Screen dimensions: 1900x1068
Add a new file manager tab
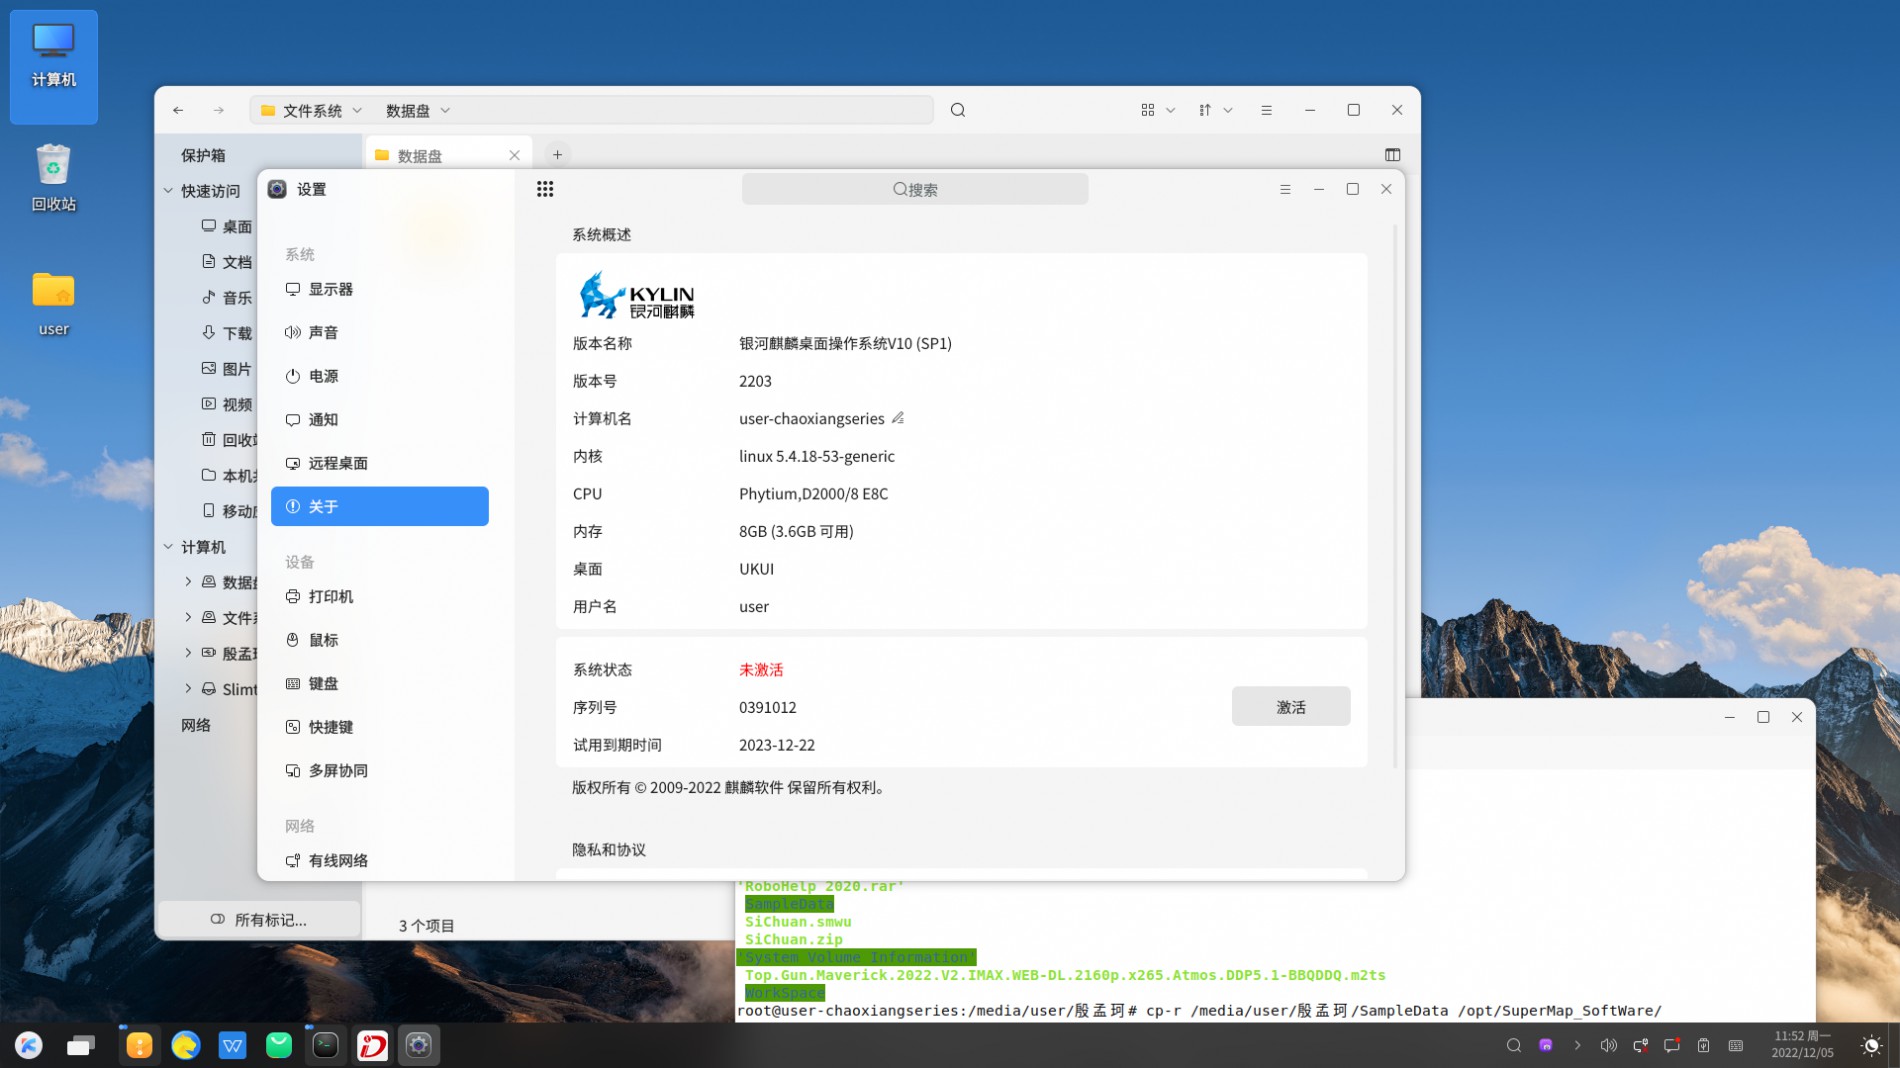[x=557, y=154]
